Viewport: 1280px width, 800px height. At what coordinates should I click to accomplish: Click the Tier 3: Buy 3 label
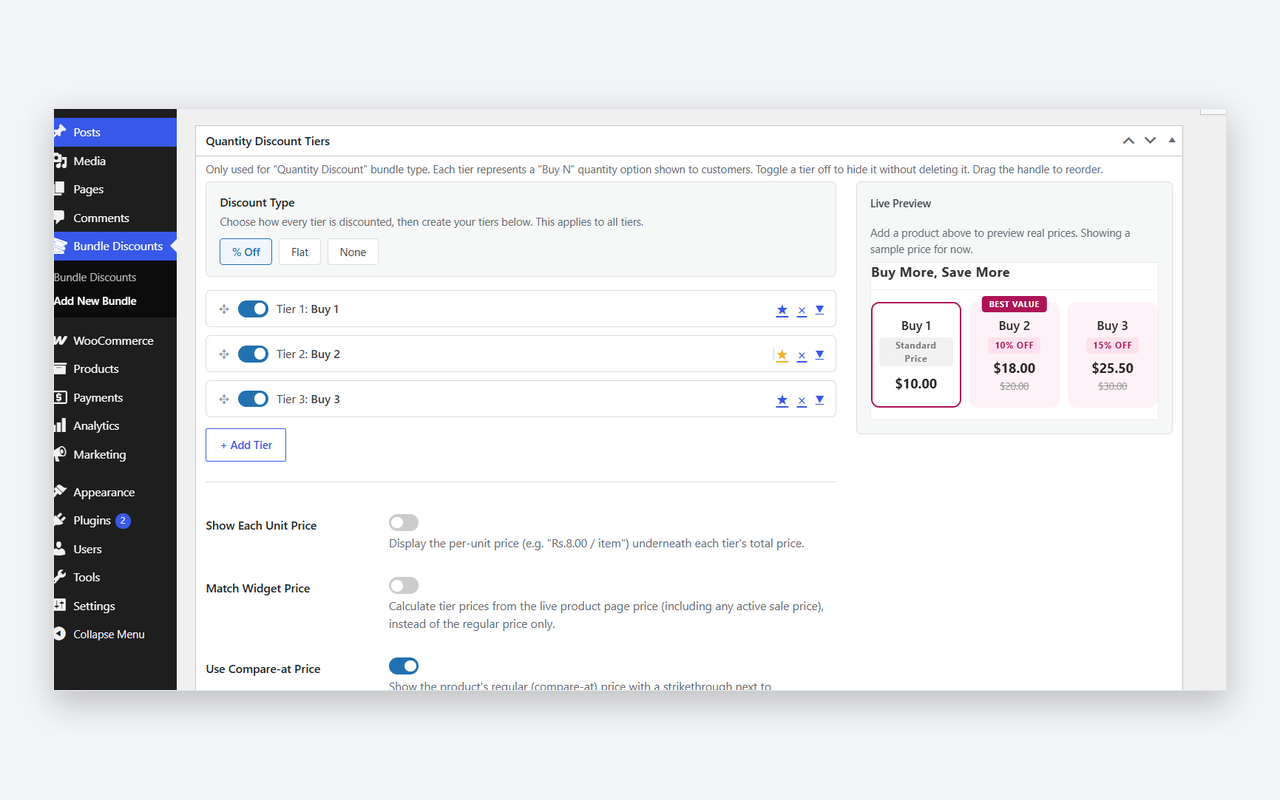[x=308, y=399]
